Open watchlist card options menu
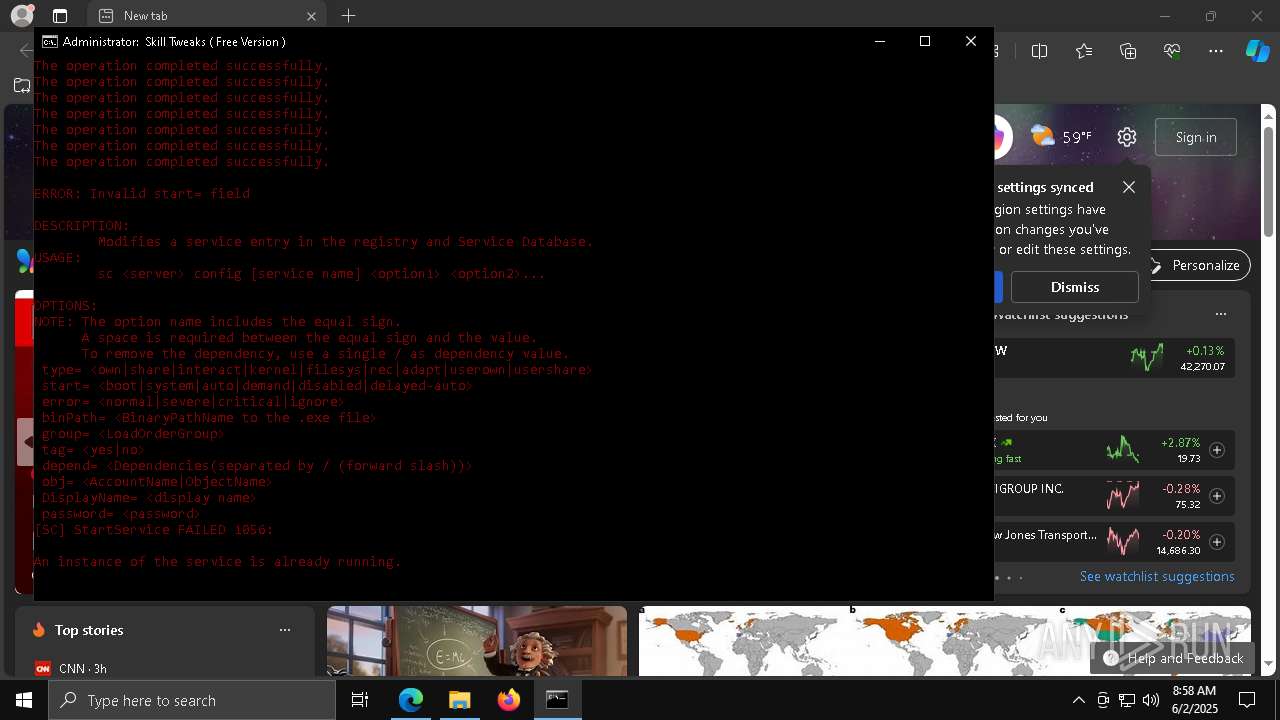This screenshot has height=720, width=1280. [x=1220, y=314]
